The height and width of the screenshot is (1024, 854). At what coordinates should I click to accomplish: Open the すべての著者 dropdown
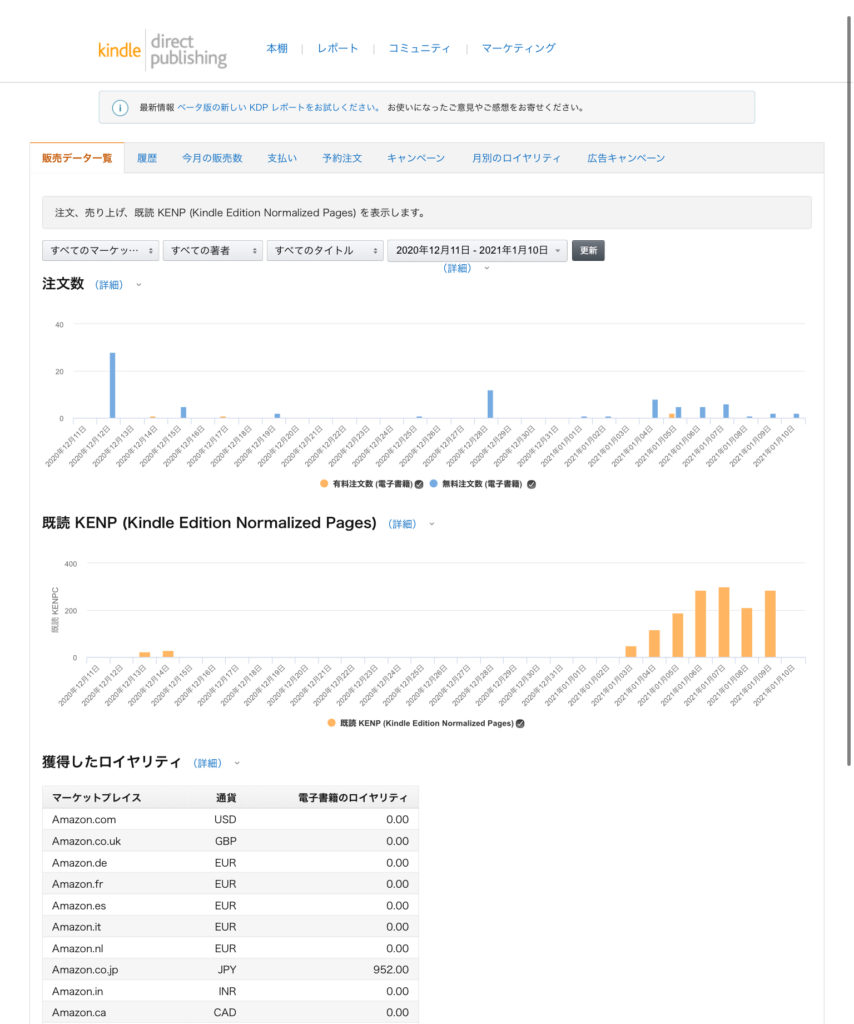[x=213, y=250]
